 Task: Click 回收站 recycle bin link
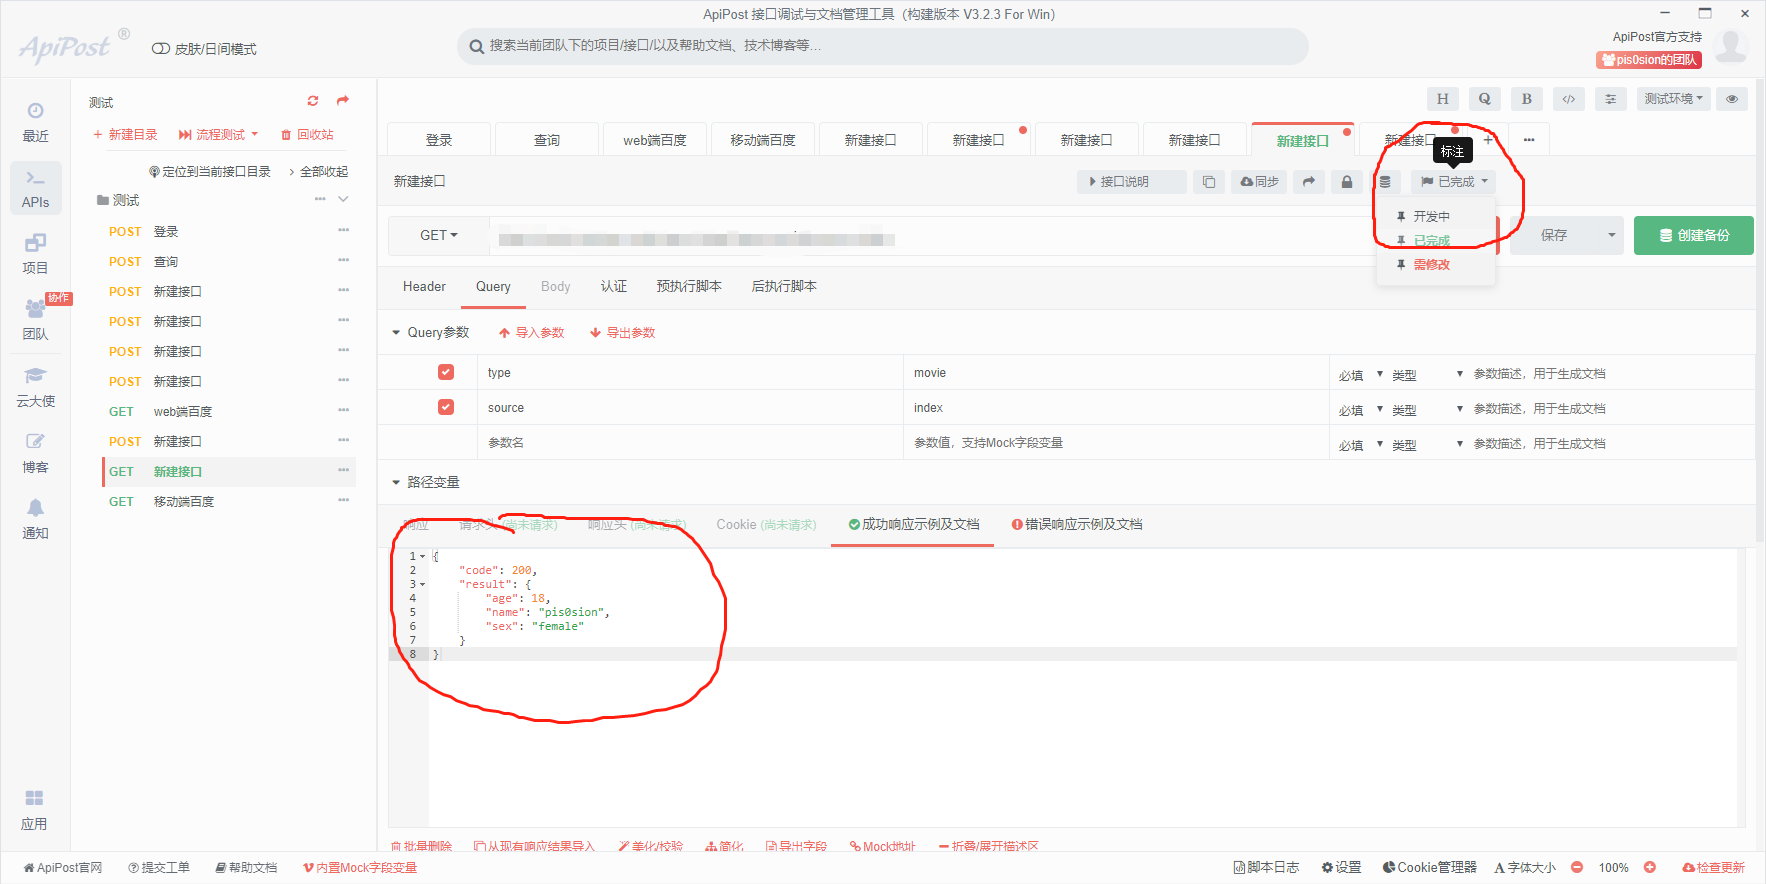[307, 134]
